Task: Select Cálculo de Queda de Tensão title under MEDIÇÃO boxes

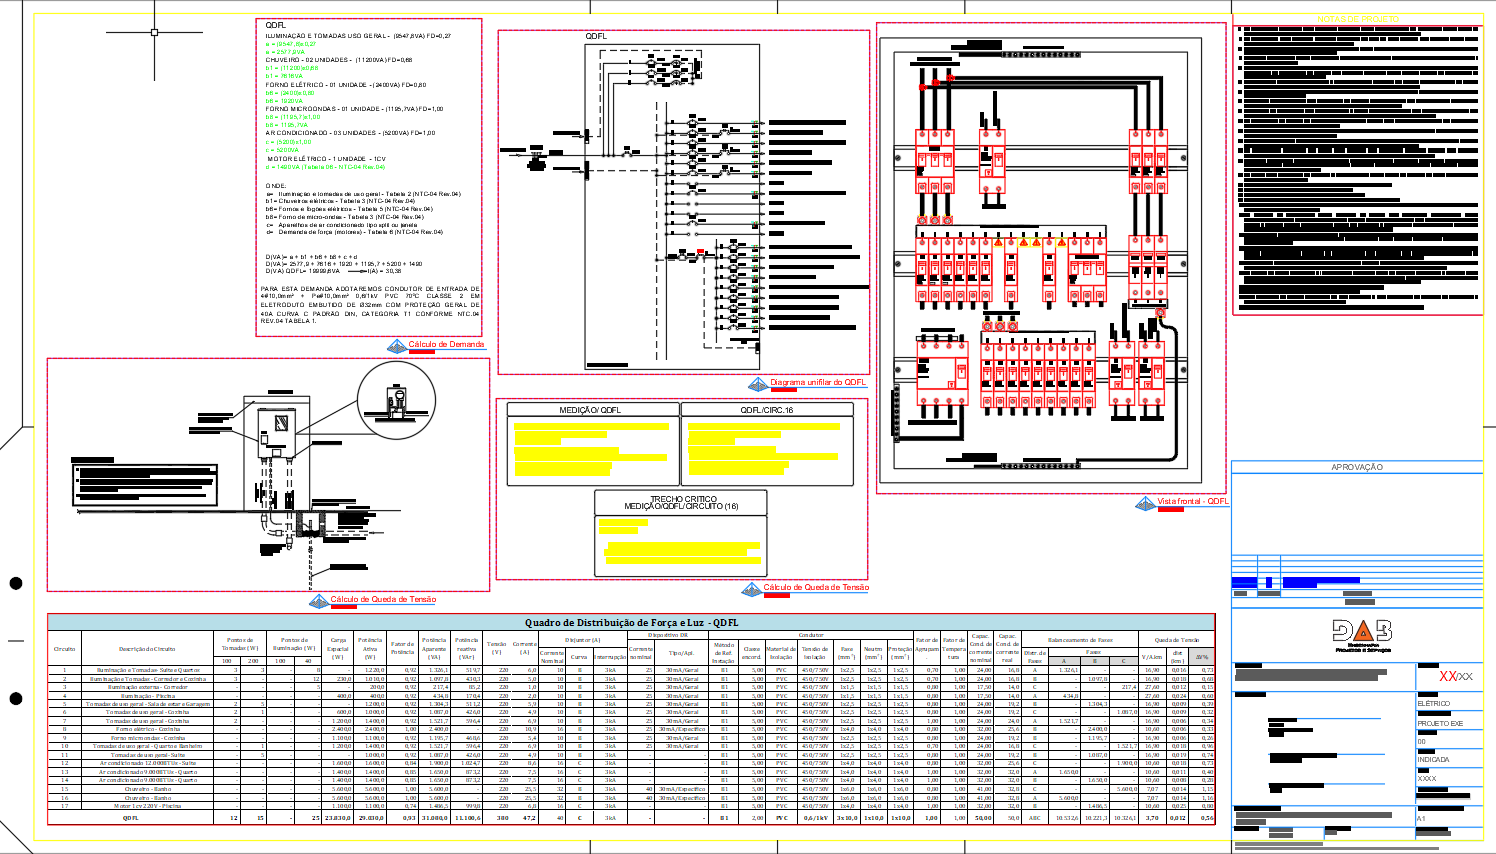Action: point(816,587)
